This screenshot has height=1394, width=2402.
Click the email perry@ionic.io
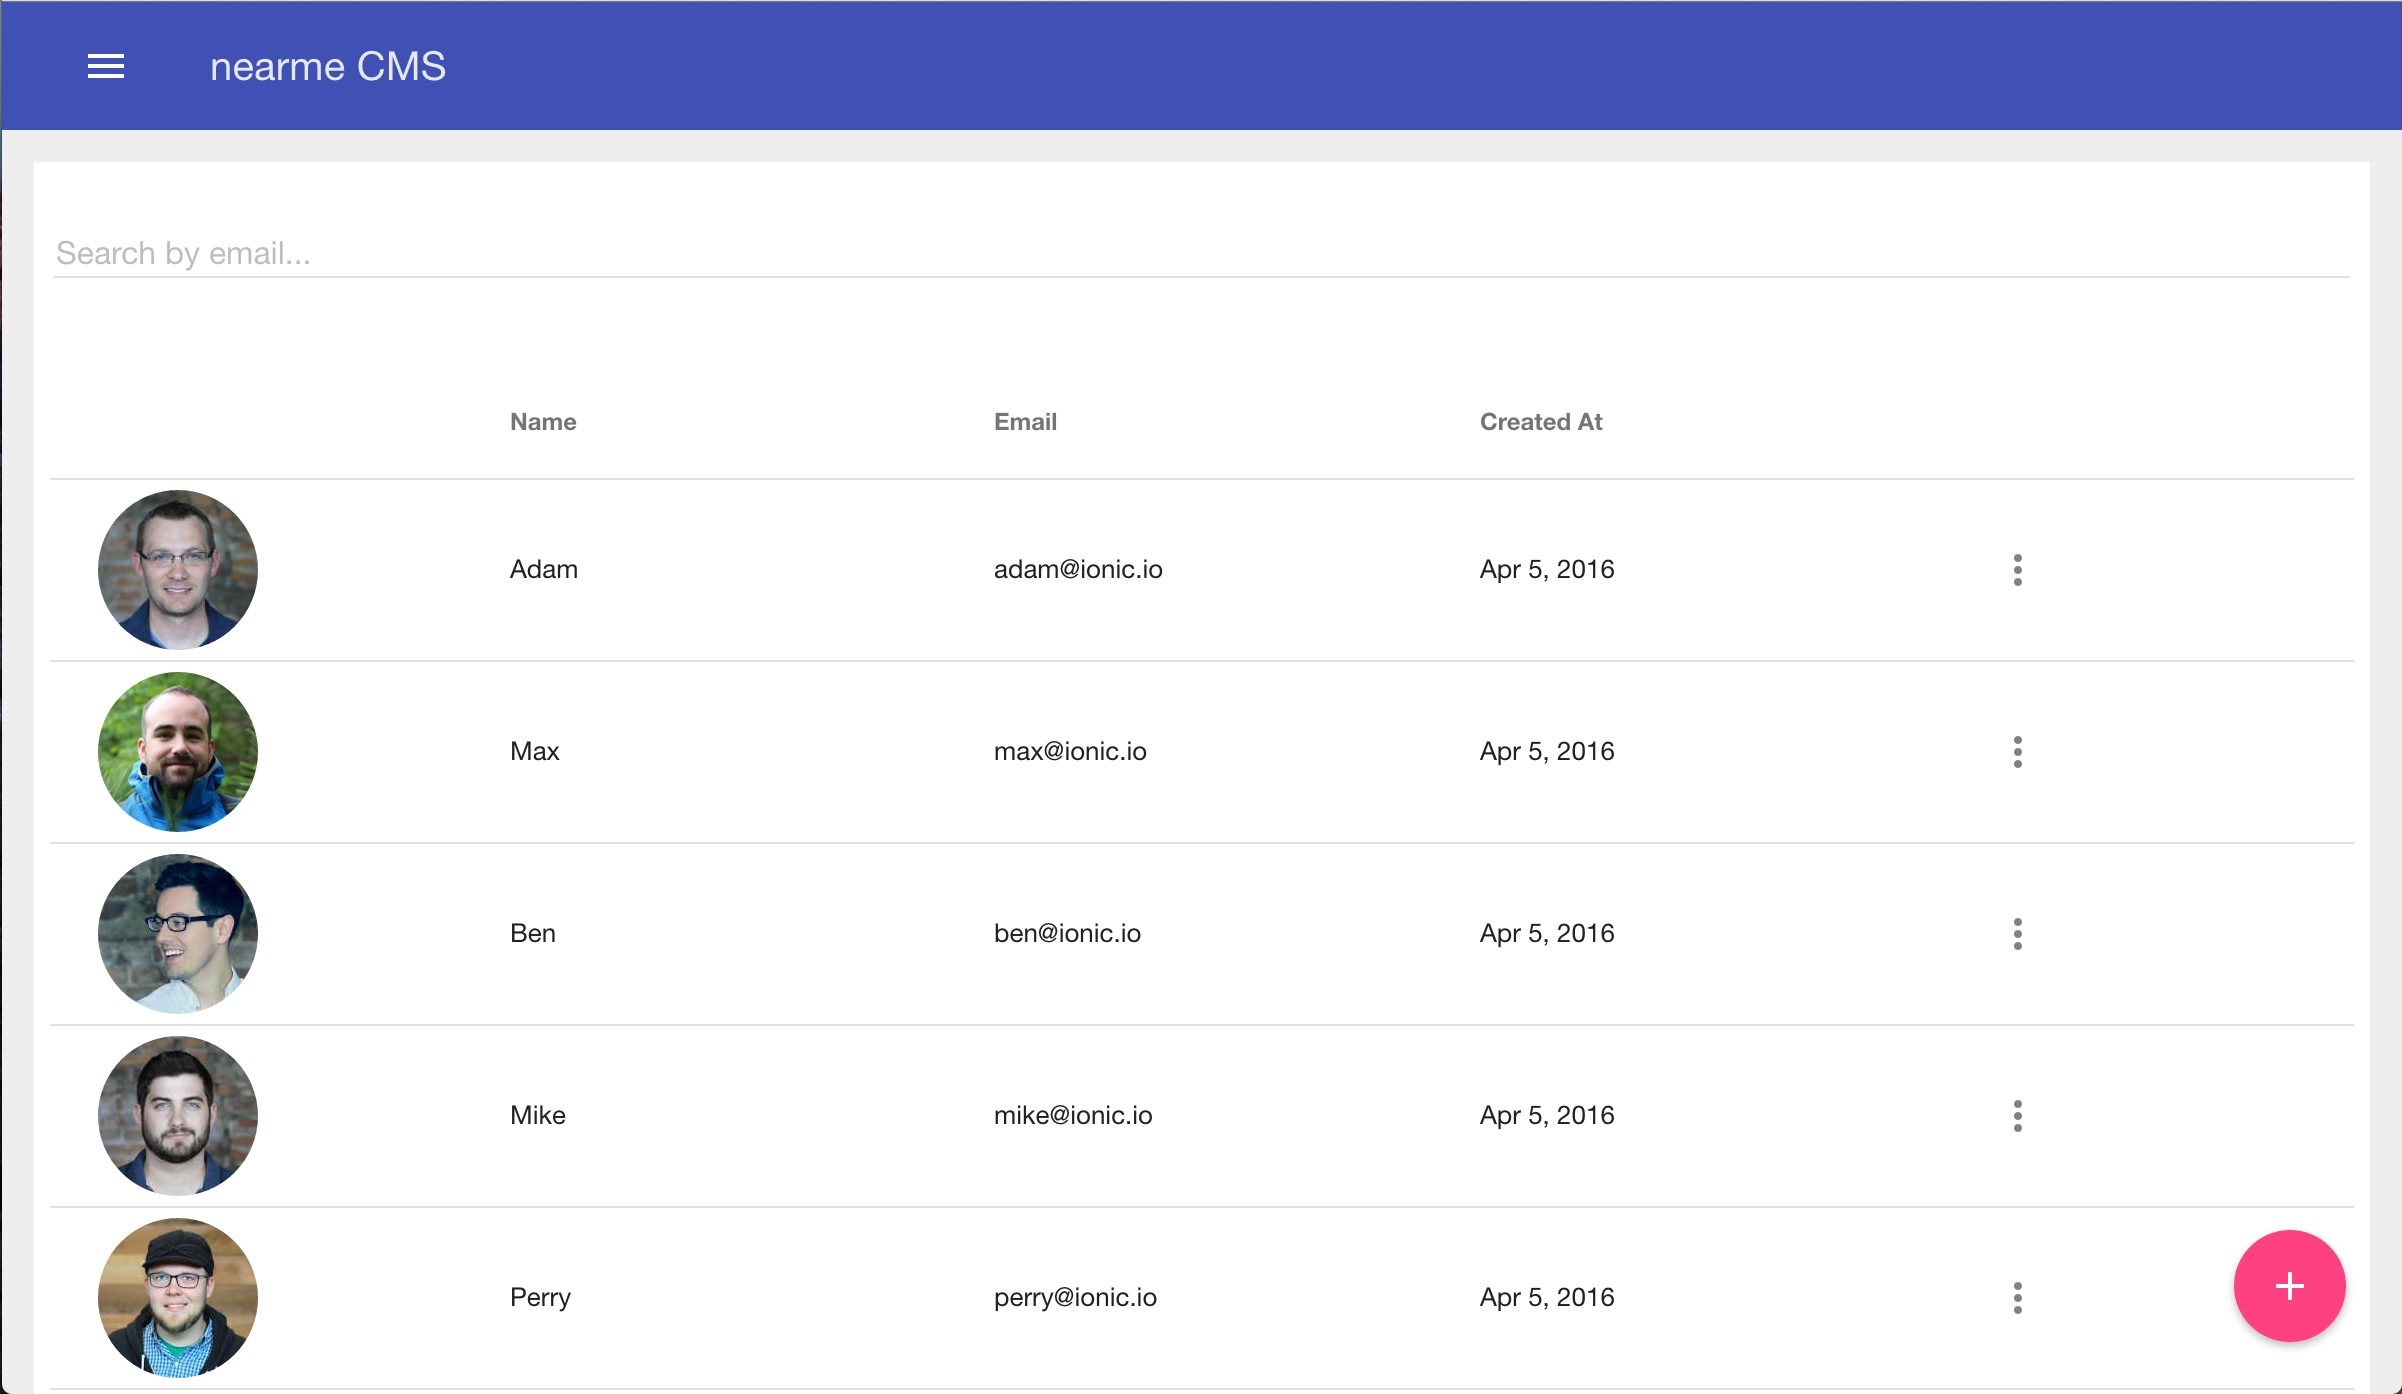coord(1075,1297)
